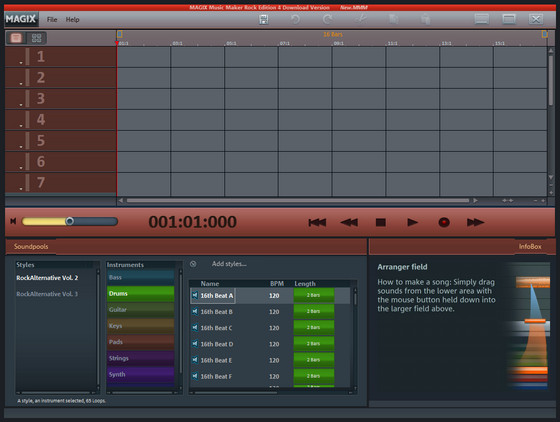560x422 pixels.
Task: Preview 16th Beat A speaker icon
Action: point(195,295)
